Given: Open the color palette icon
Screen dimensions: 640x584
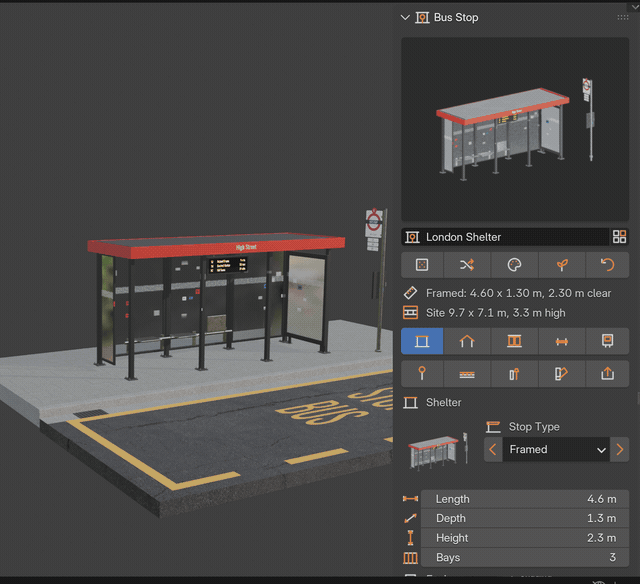Looking at the screenshot, I should point(514,265).
